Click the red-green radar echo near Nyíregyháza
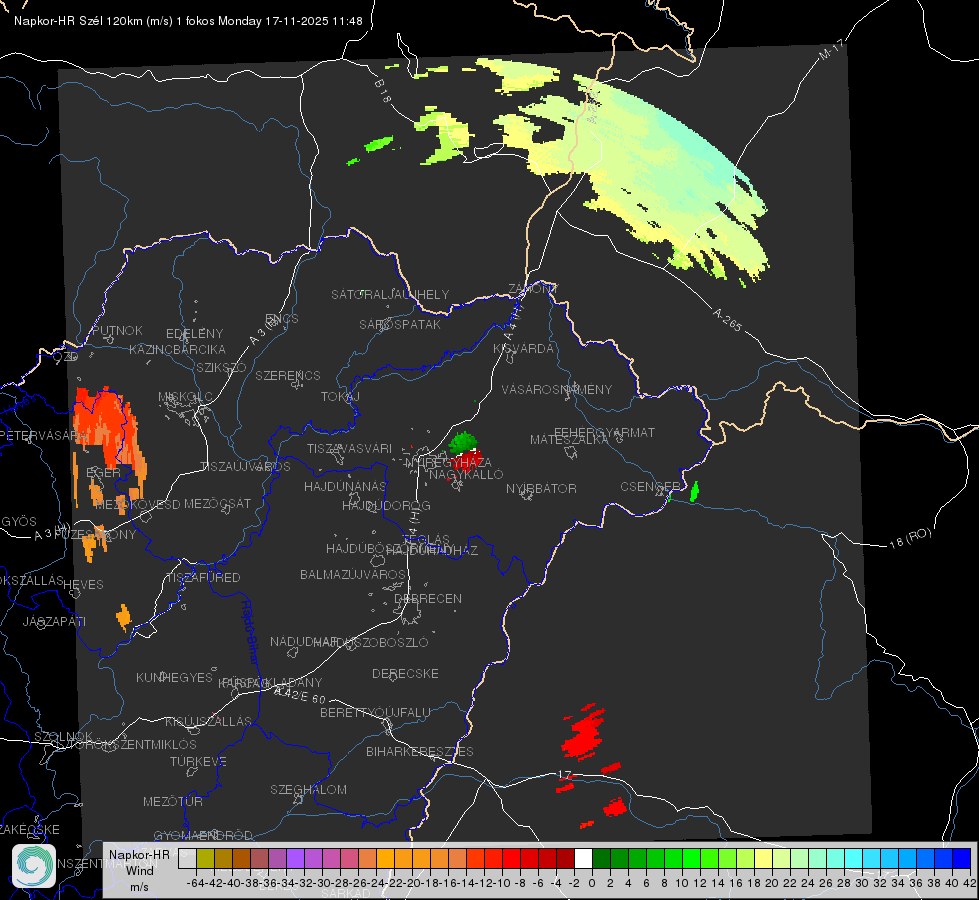 click(465, 452)
